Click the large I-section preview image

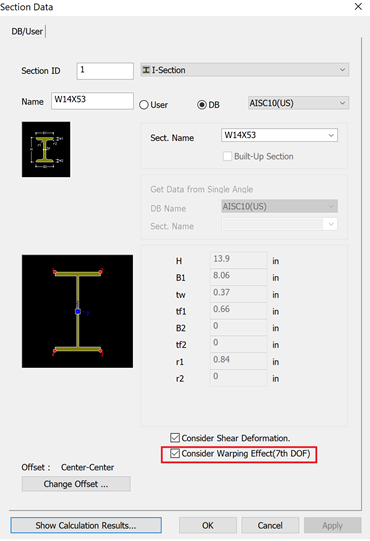tap(77, 311)
